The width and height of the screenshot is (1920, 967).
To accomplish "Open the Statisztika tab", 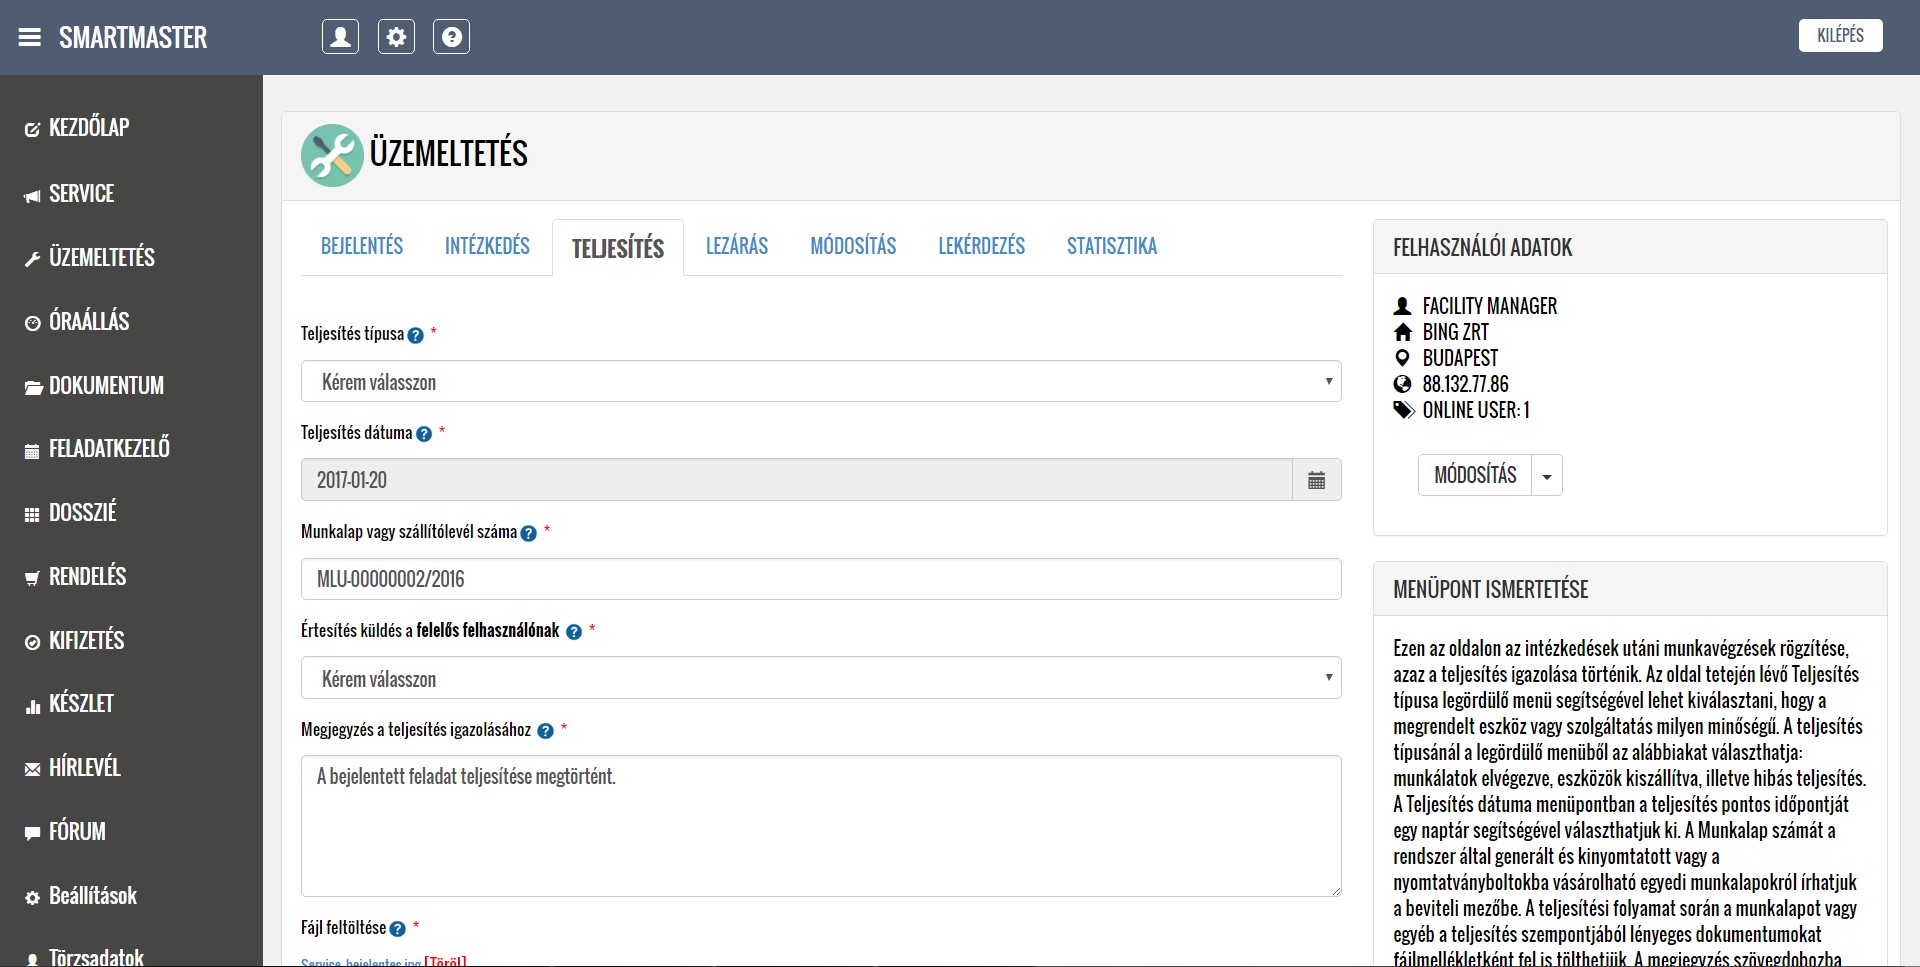I will (1111, 246).
